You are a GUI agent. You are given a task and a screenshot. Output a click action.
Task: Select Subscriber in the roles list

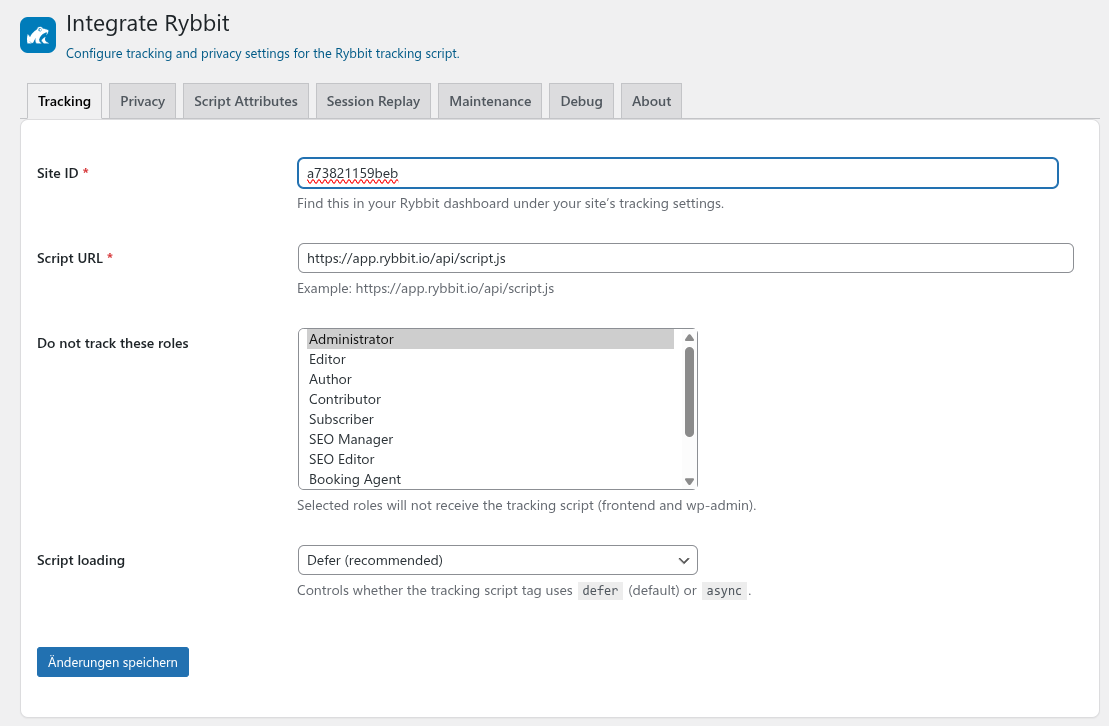coord(490,420)
